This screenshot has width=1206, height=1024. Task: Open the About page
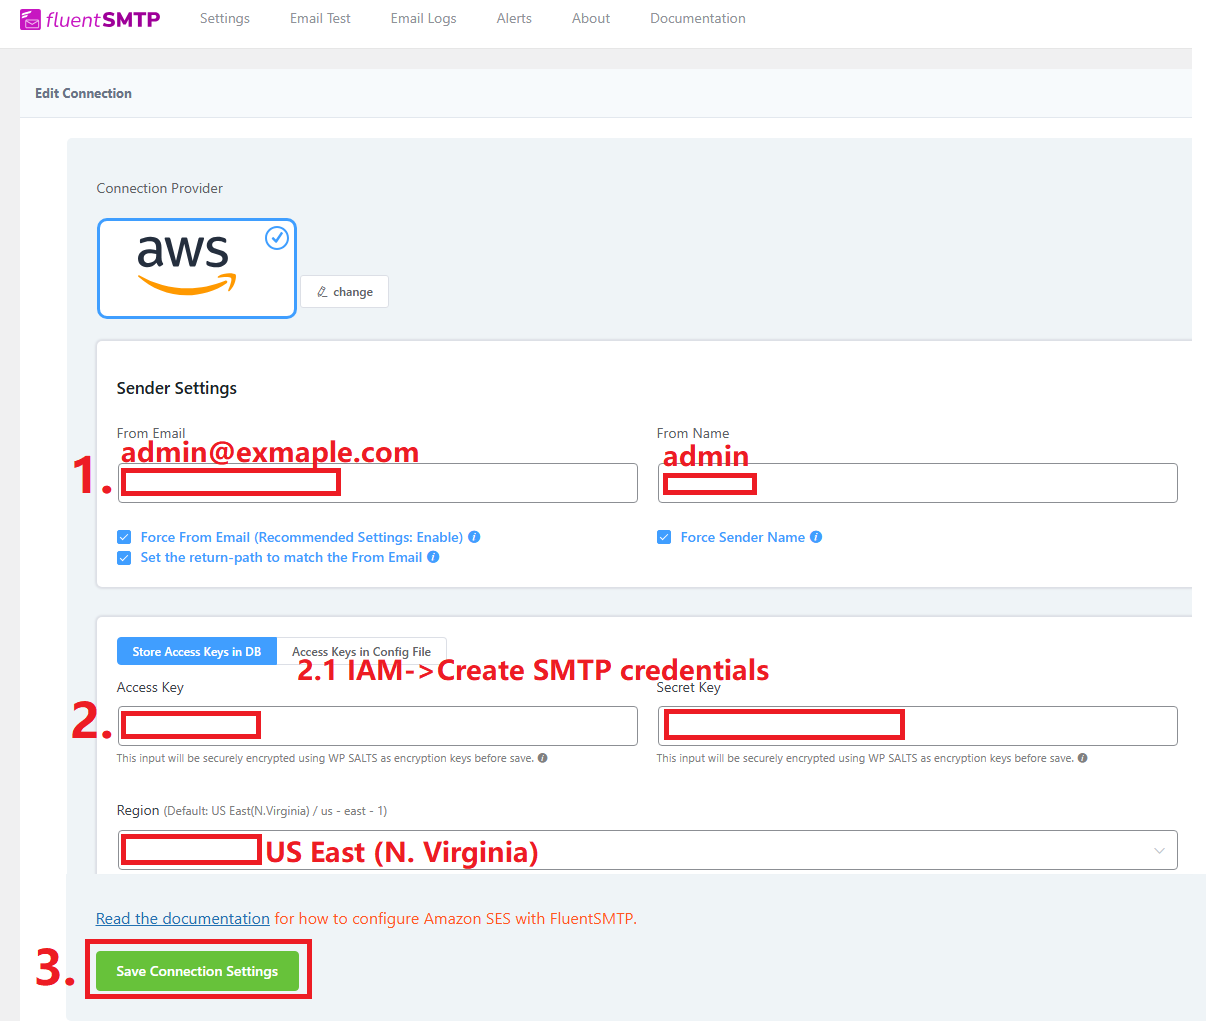pyautogui.click(x=591, y=18)
